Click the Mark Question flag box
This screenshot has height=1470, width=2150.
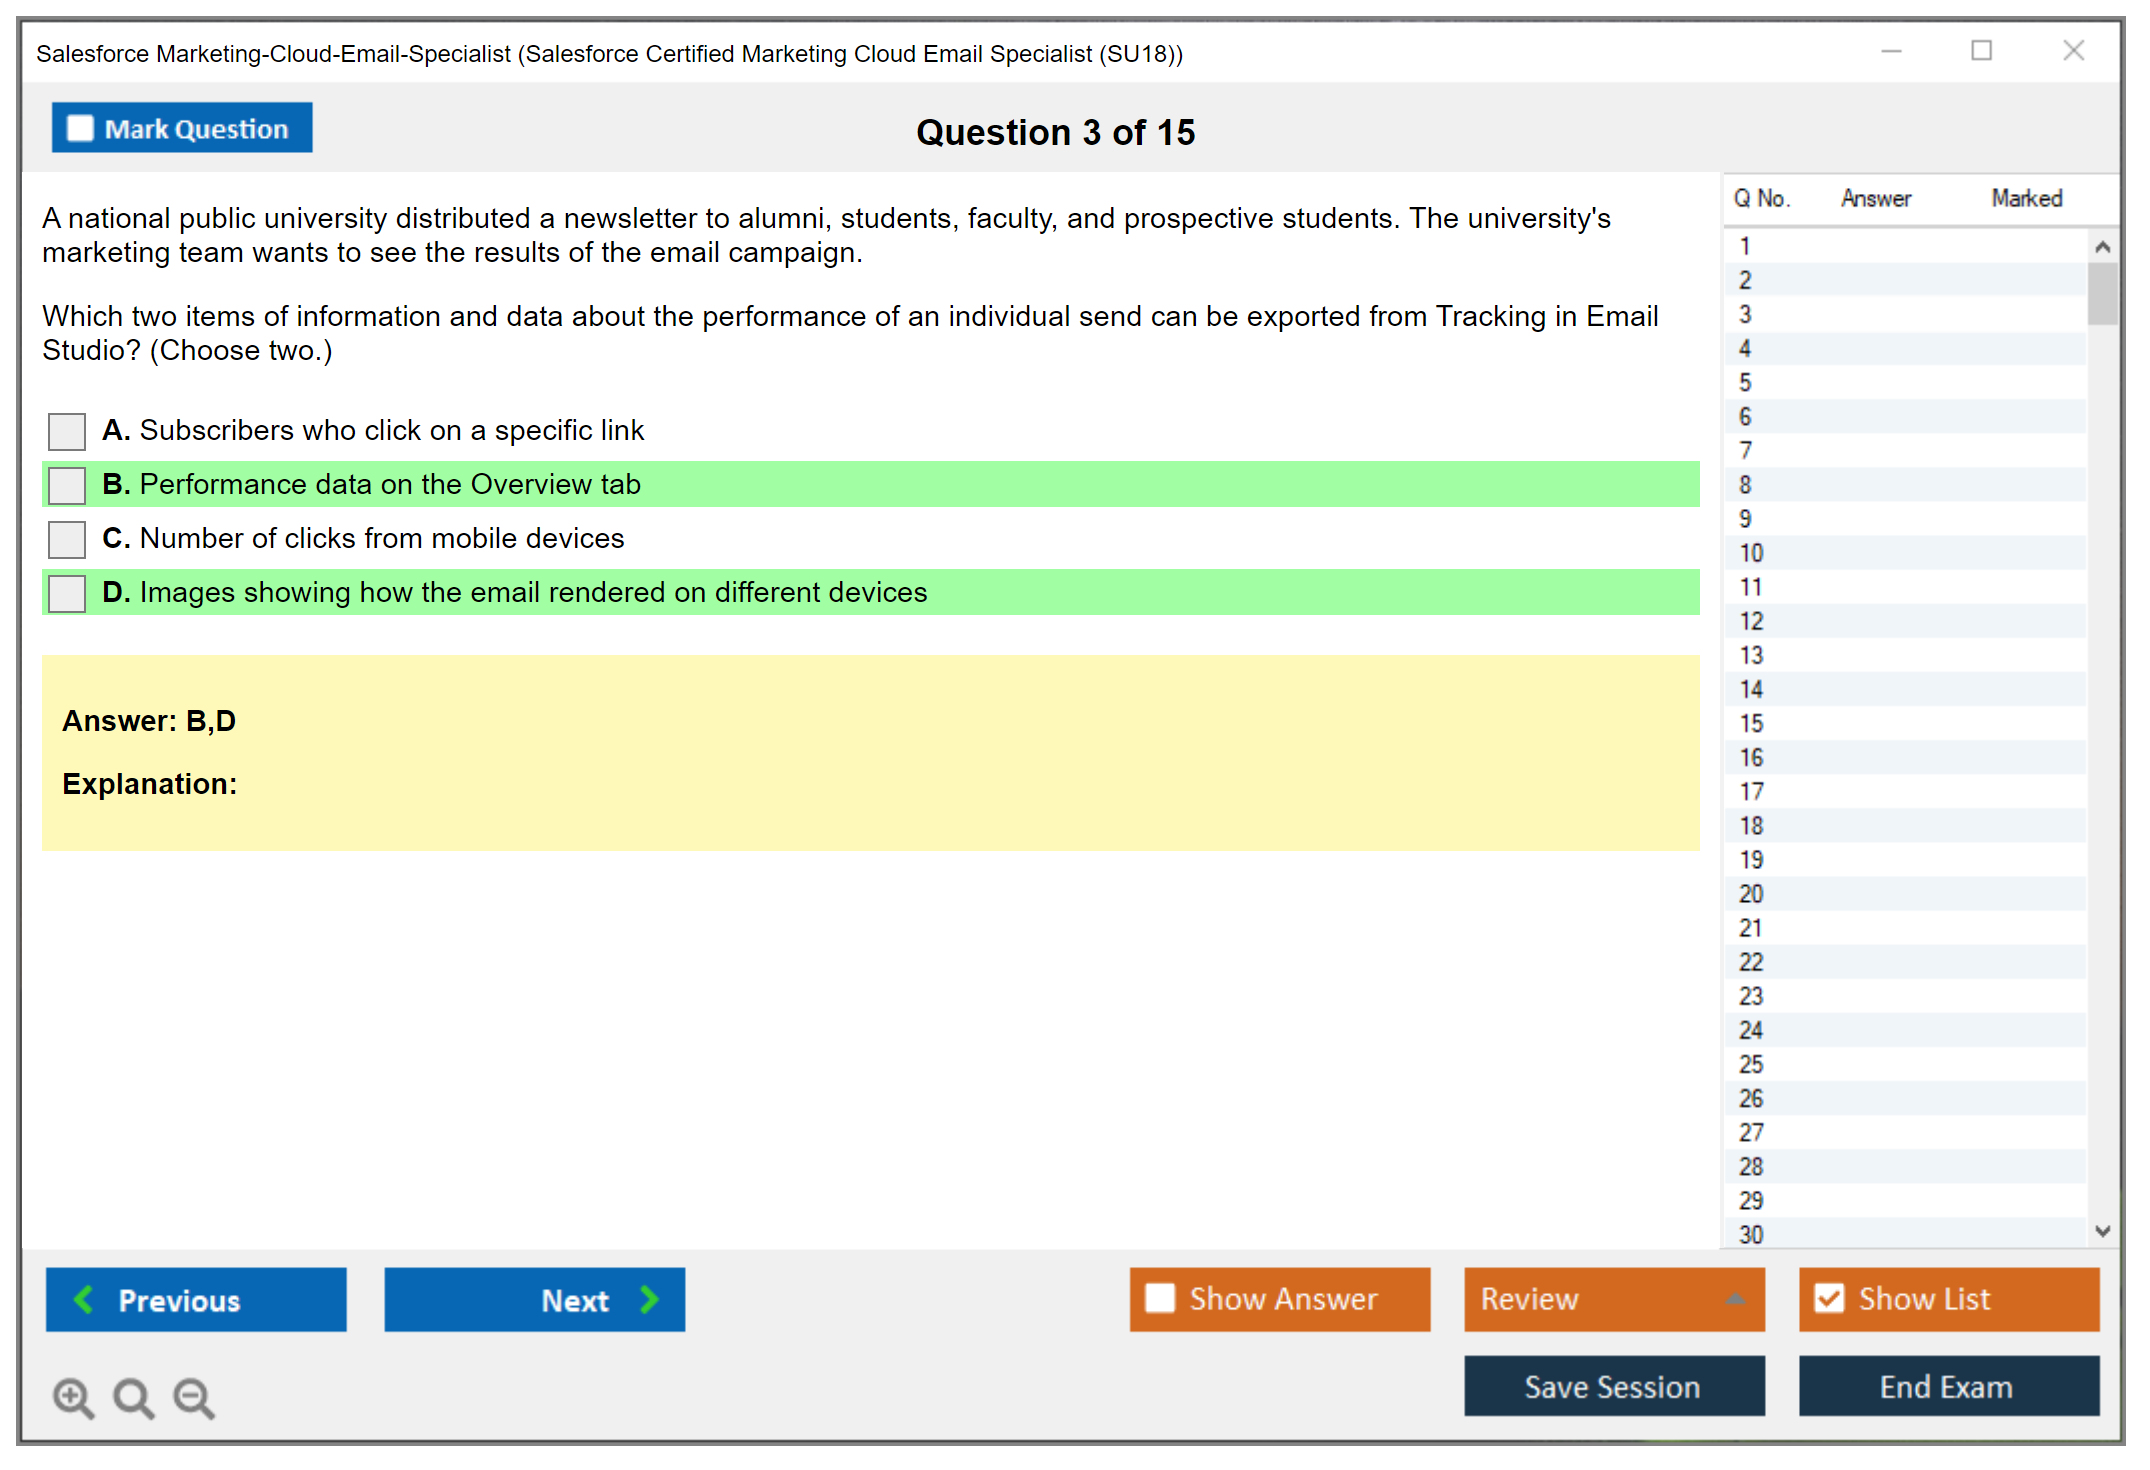tap(80, 128)
